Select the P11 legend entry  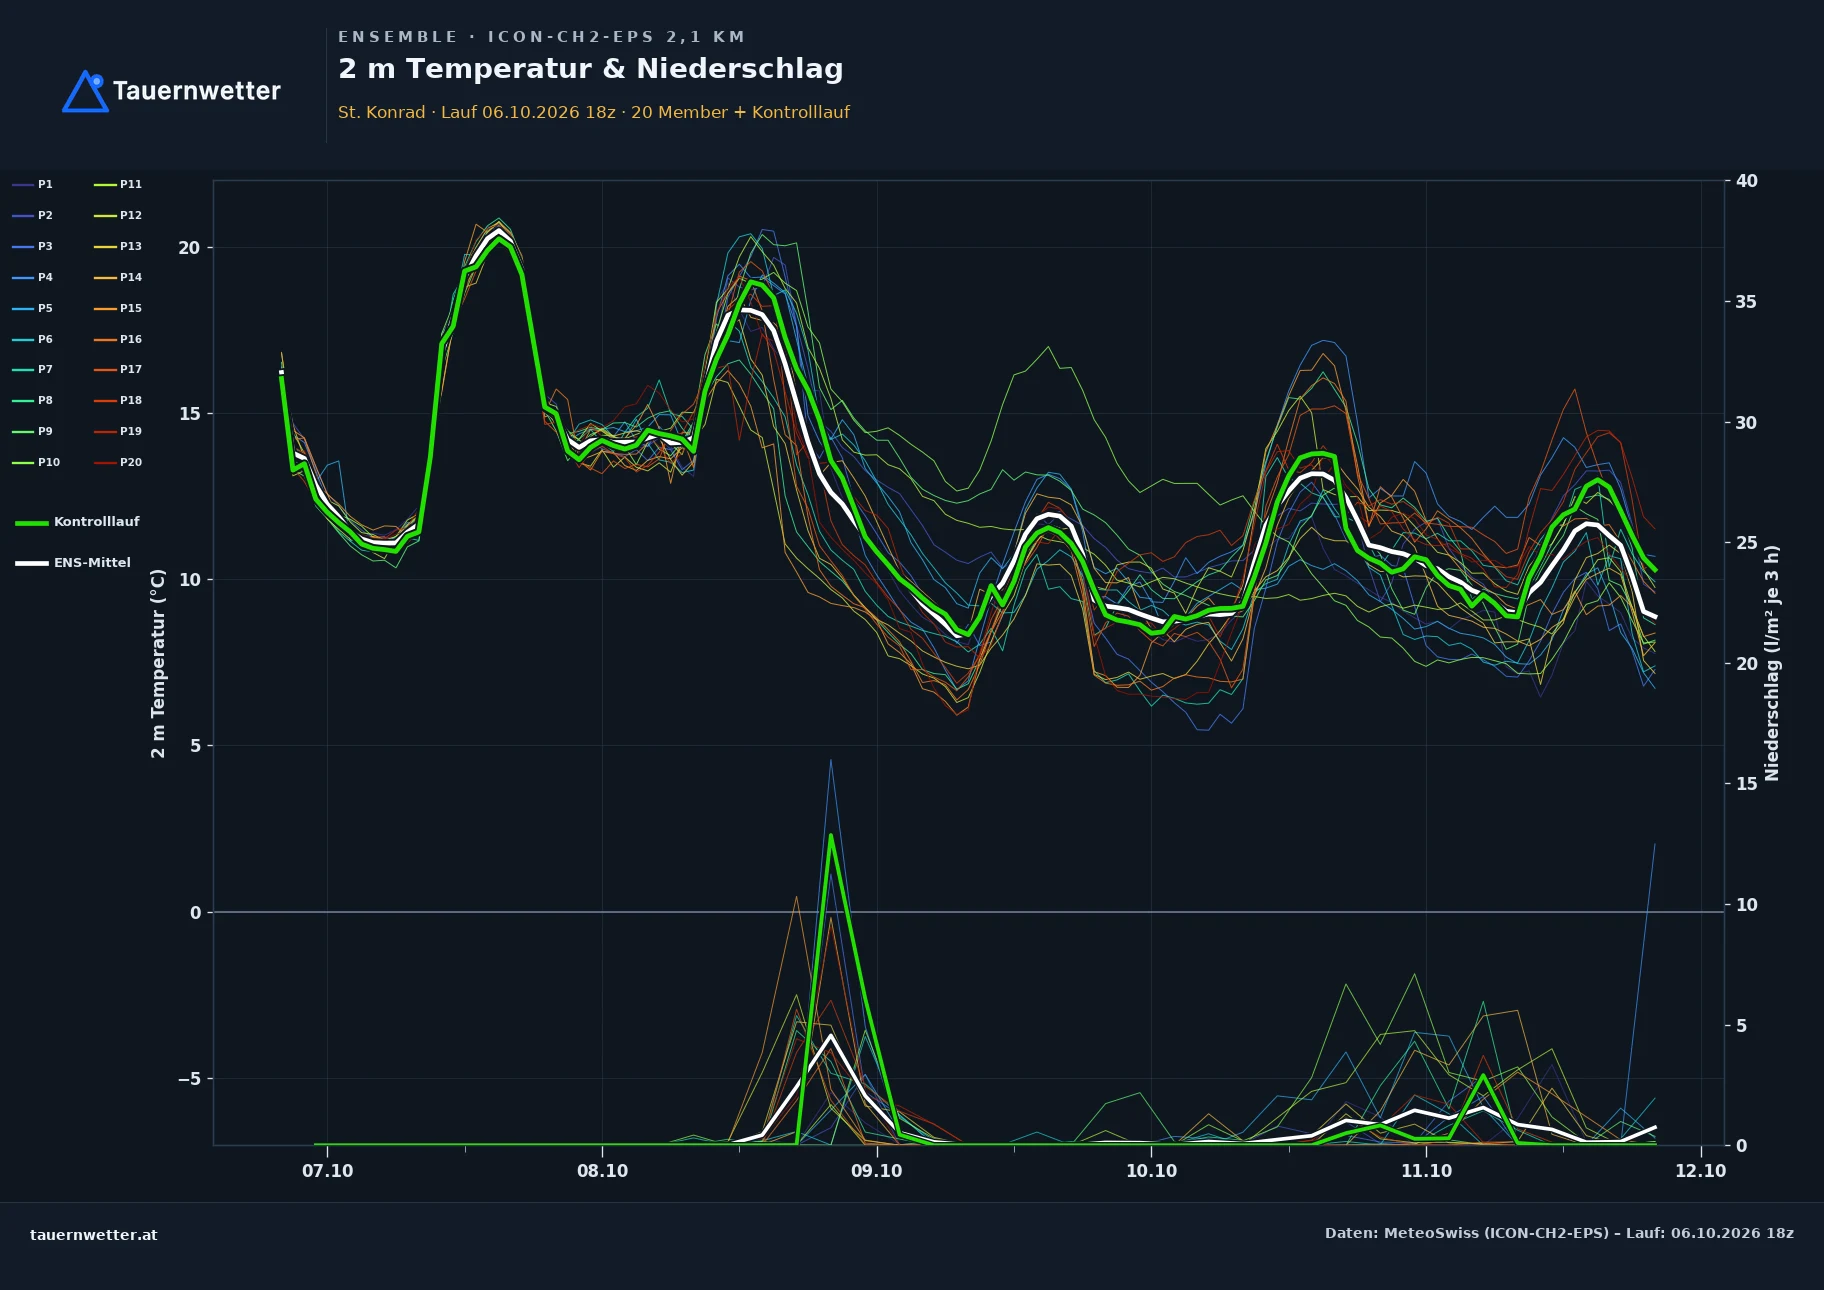click(118, 184)
